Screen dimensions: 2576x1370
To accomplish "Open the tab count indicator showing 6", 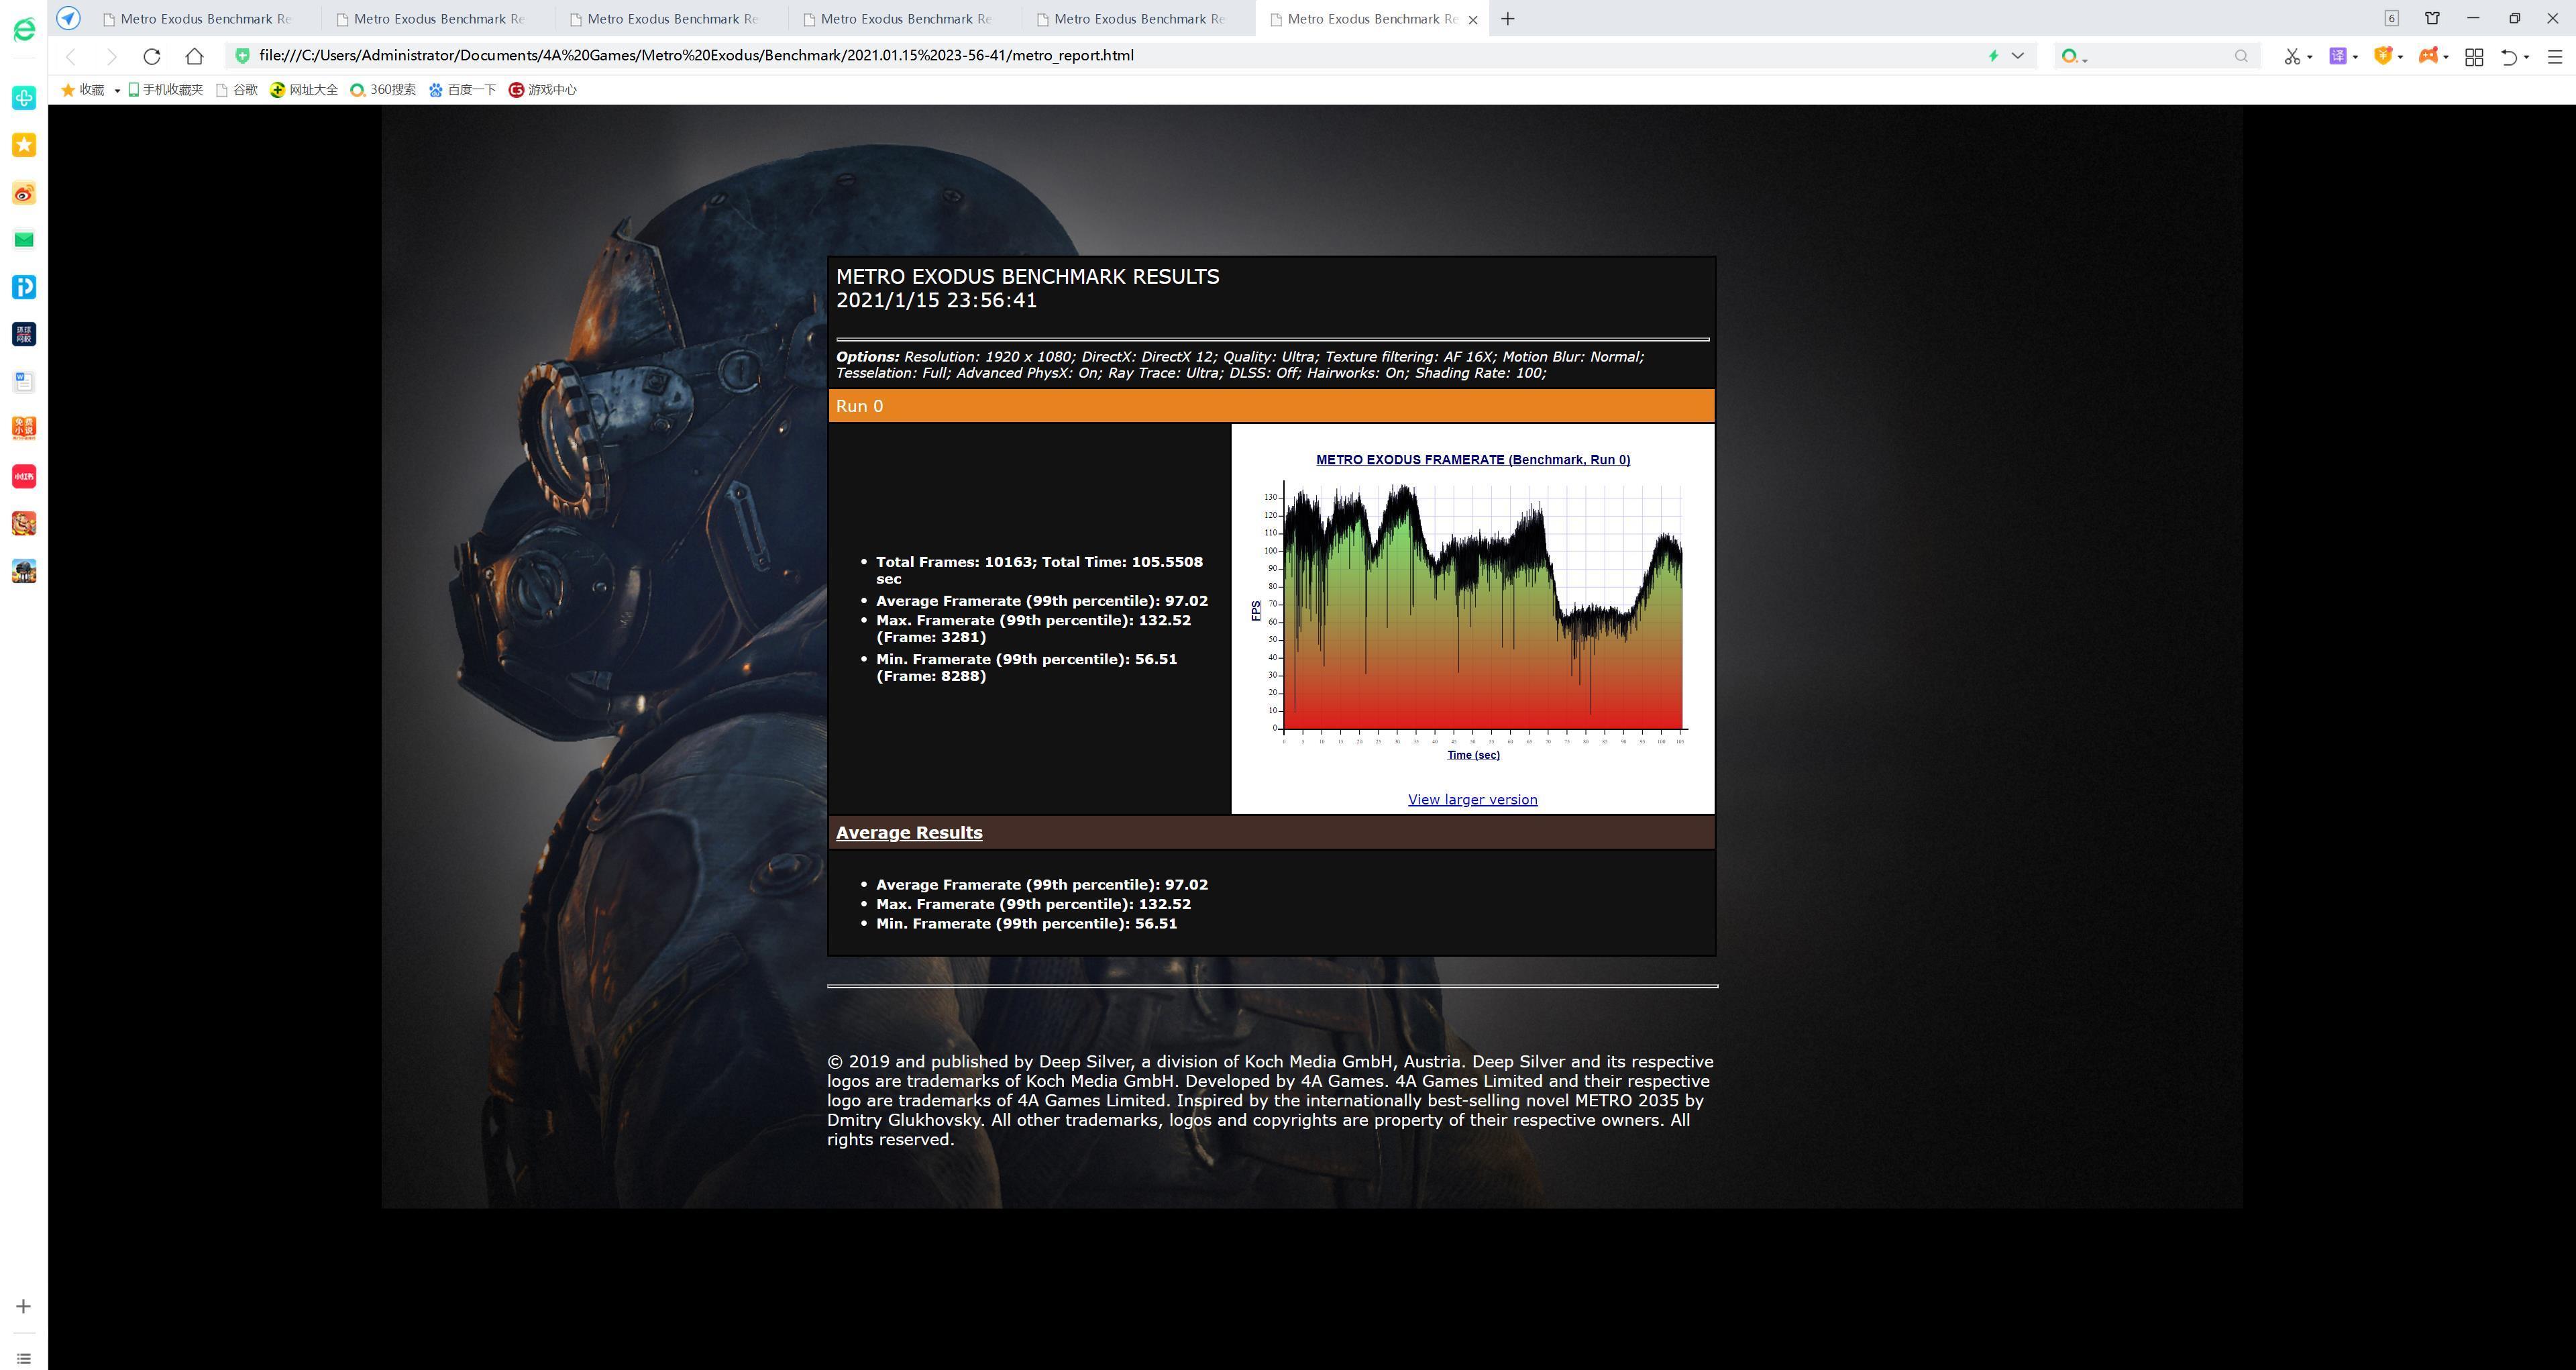I will [2391, 18].
